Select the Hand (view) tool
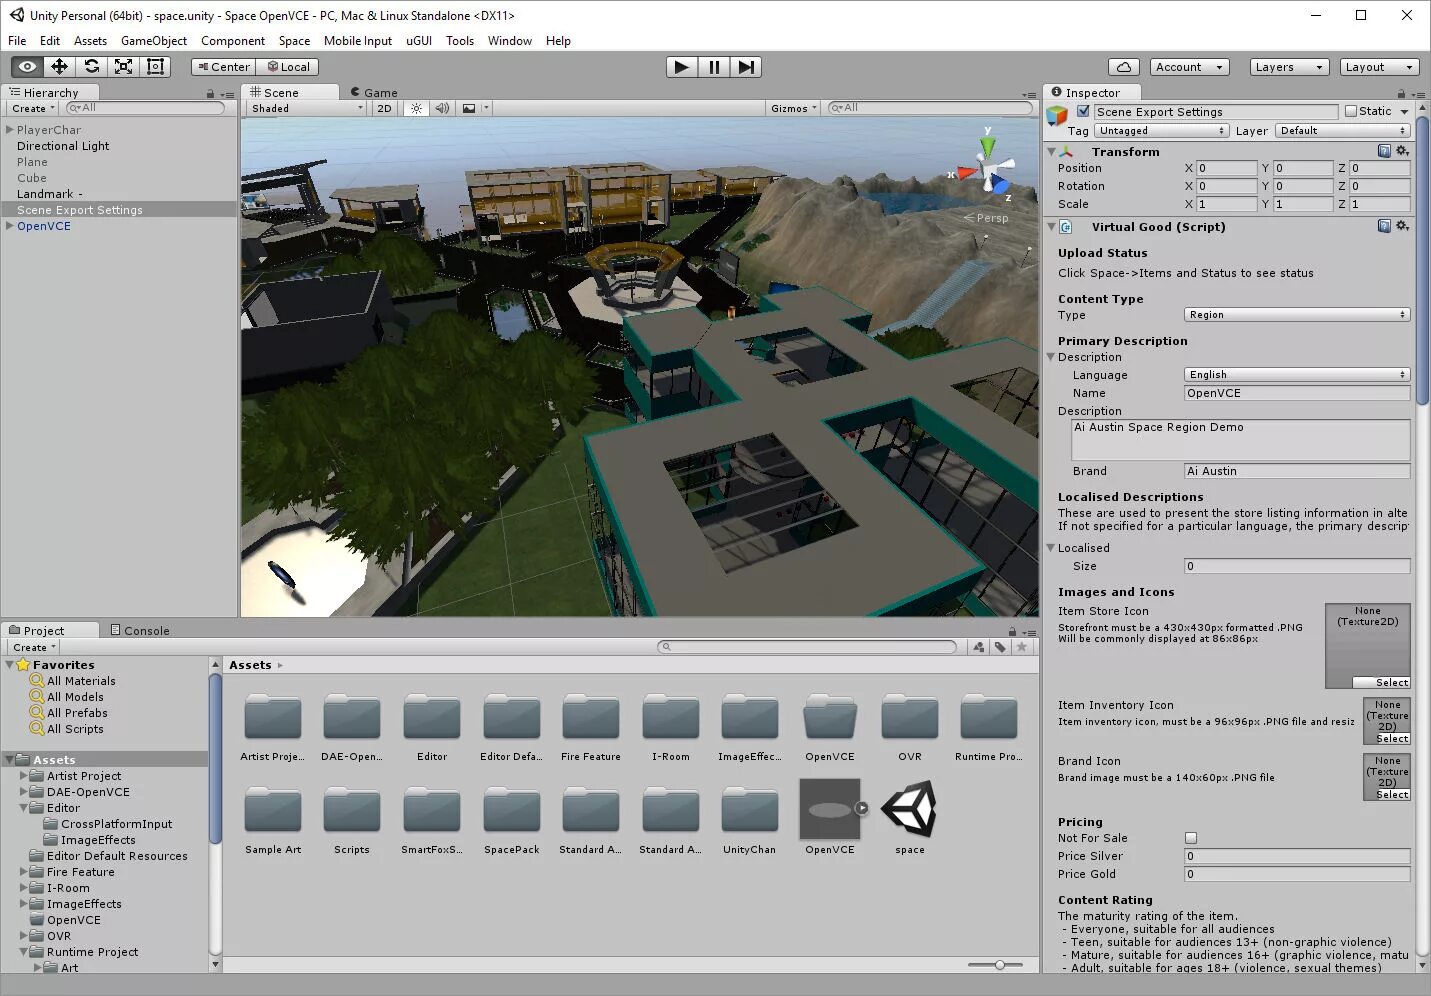The height and width of the screenshot is (996, 1431). tap(27, 67)
